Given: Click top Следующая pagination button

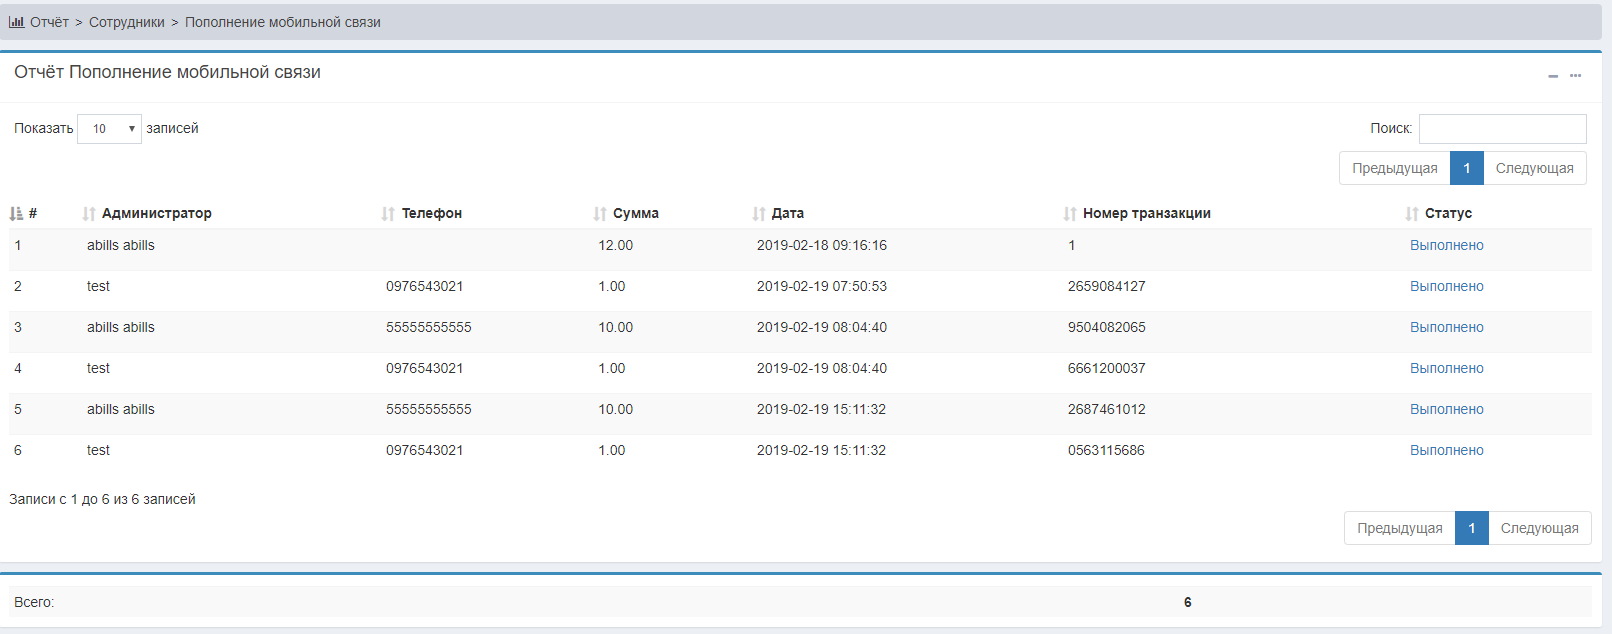Looking at the screenshot, I should pyautogui.click(x=1534, y=168).
